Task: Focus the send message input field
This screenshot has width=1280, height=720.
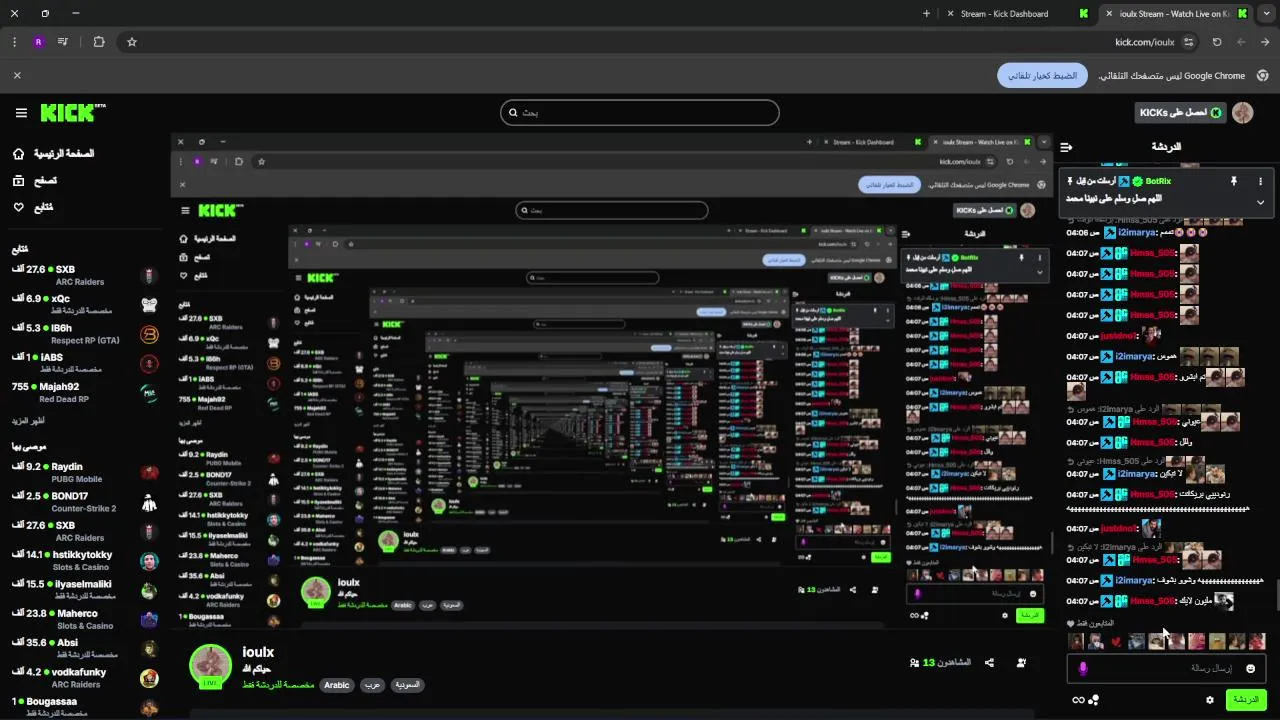Action: point(1168,668)
